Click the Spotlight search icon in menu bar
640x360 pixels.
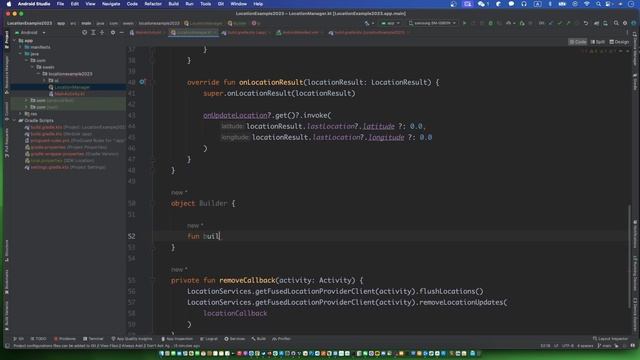pos(598,4)
